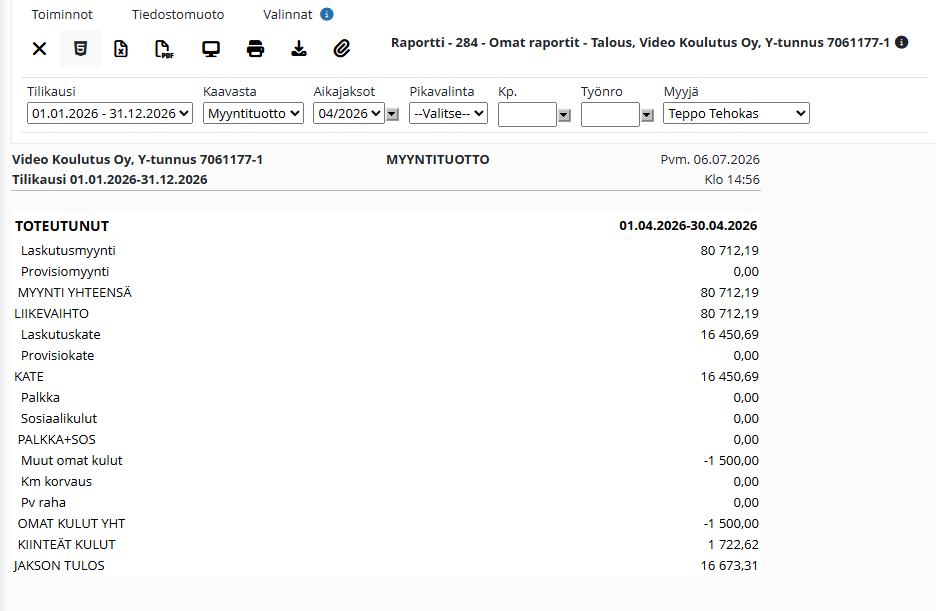Open the info icon next to Valinnat
936x611 pixels.
point(327,14)
